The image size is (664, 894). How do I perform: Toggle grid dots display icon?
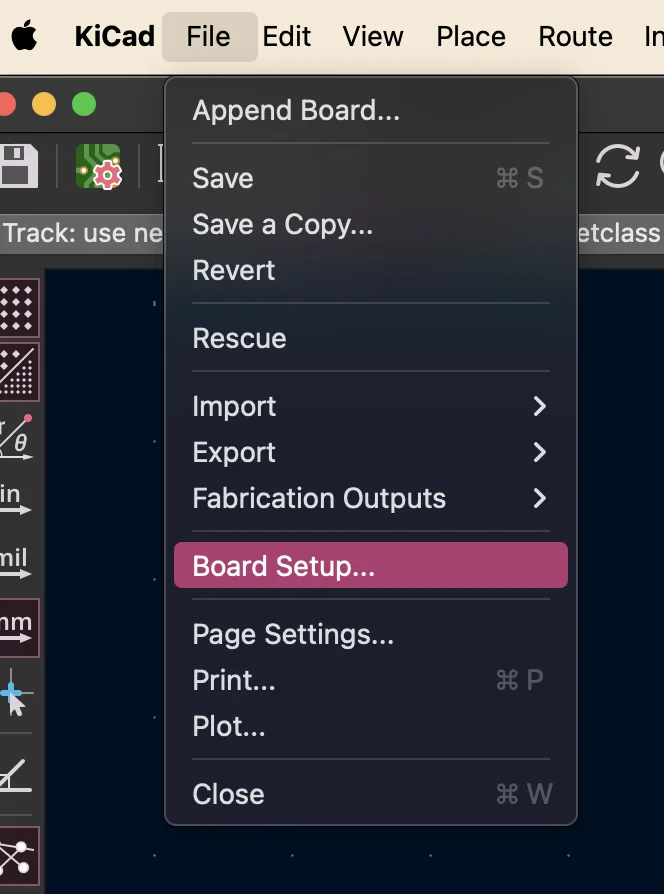pos(18,307)
